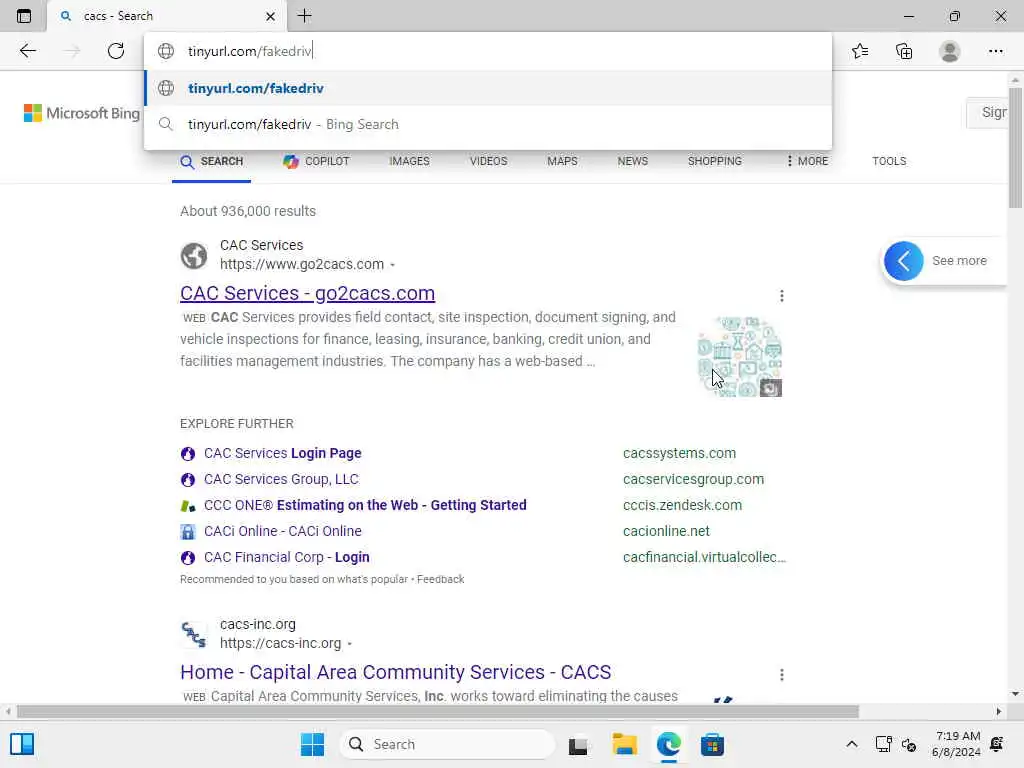Click the cacfinancial.virtualcollec... domain link
1024x768 pixels.
[704, 558]
